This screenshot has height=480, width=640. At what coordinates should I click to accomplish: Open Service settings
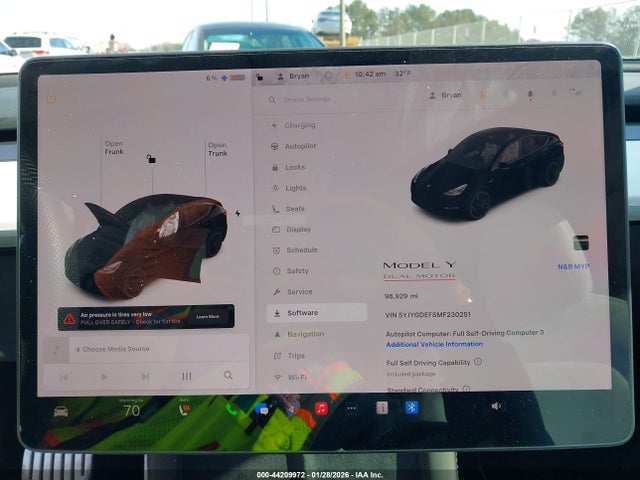[293, 291]
